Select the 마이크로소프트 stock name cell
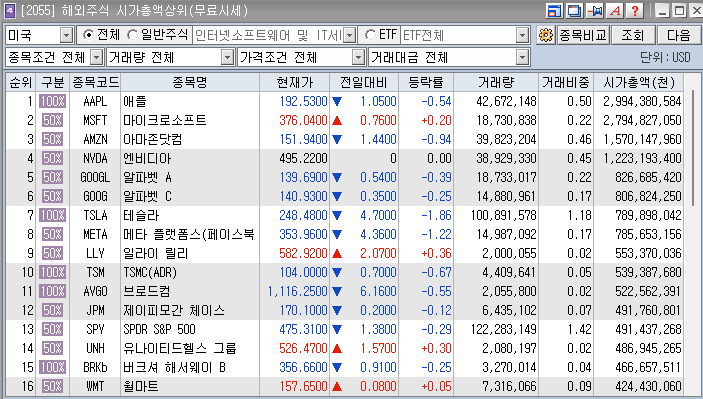The image size is (703, 399). point(190,120)
